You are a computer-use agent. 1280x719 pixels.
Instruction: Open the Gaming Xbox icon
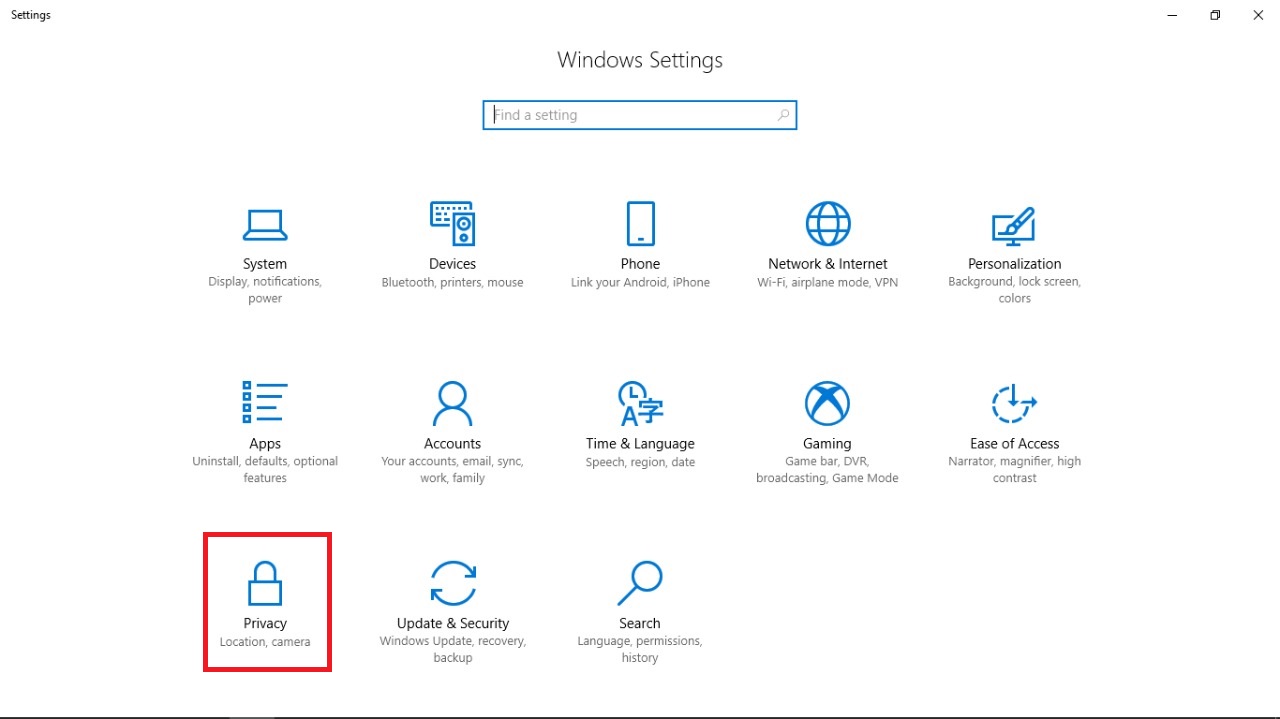click(x=827, y=403)
